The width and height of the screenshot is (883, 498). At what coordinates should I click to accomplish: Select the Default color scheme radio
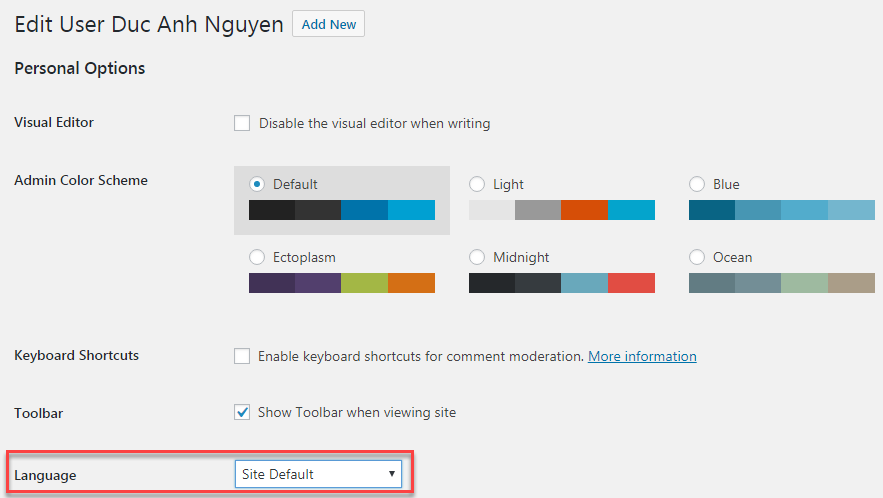point(257,184)
